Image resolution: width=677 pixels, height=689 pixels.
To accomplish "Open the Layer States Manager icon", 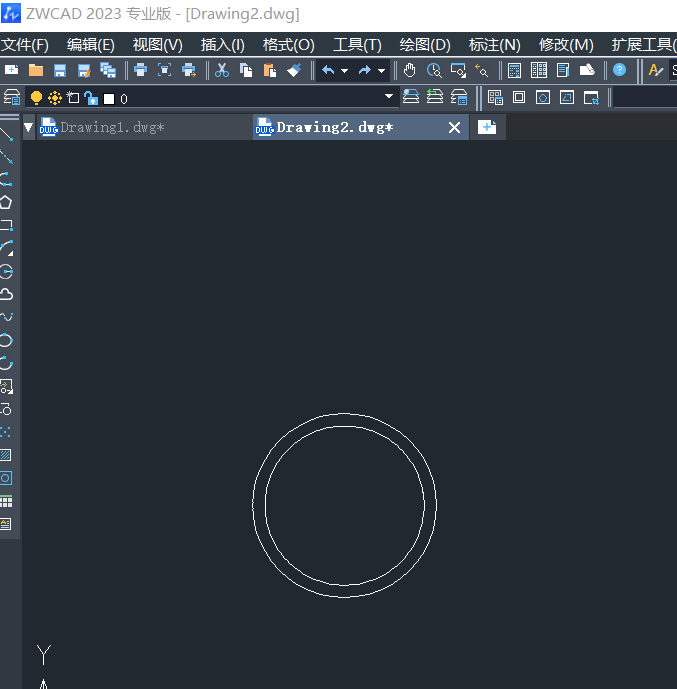I will 459,97.
